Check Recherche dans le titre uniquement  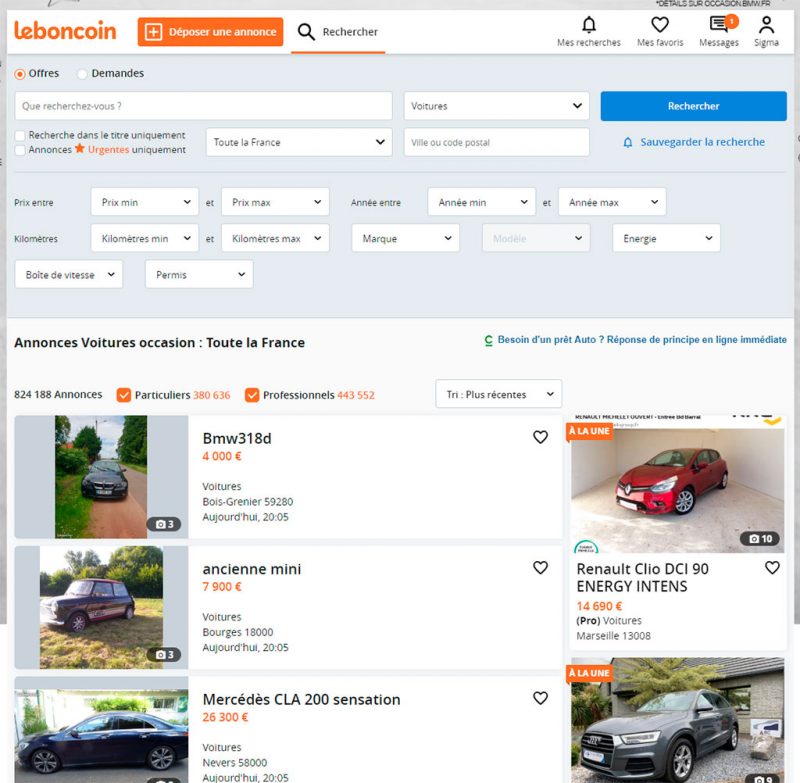[20, 136]
